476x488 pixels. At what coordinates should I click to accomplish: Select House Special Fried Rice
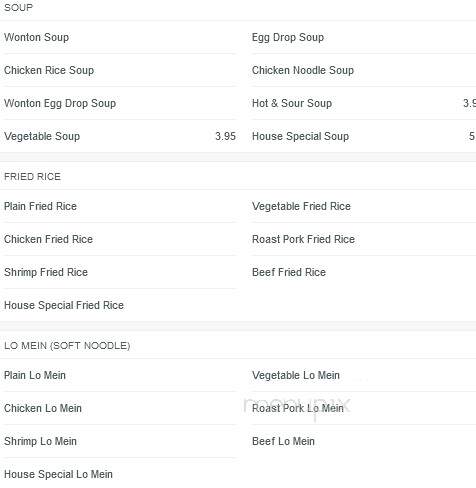tap(64, 305)
